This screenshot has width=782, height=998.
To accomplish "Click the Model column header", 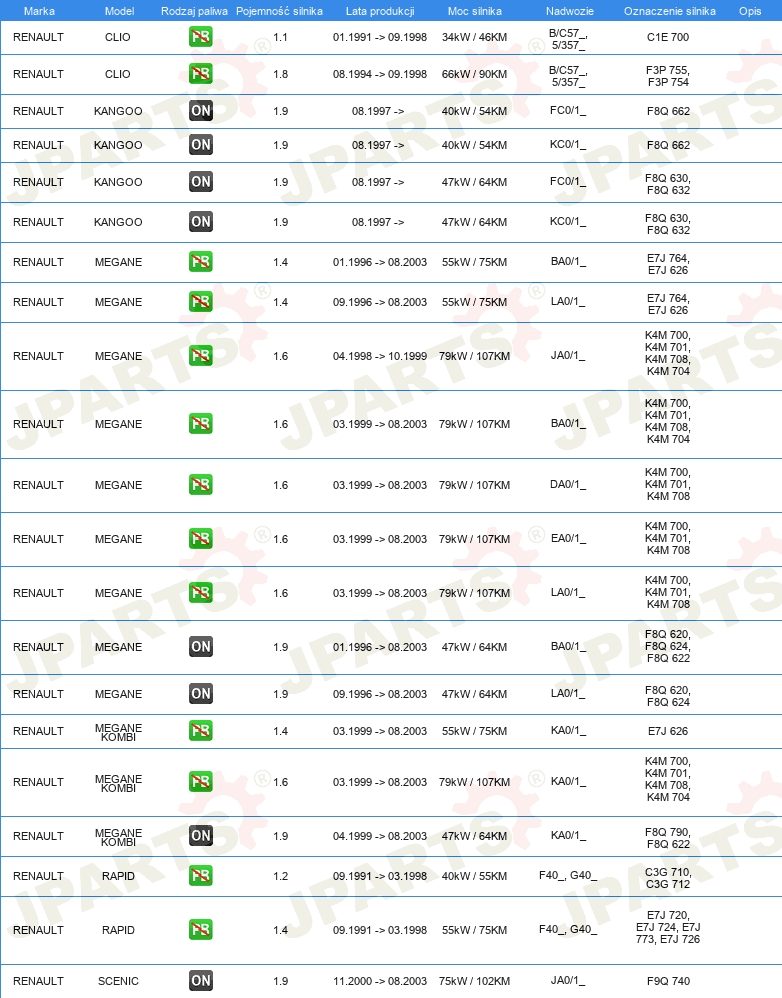I will tap(119, 11).
